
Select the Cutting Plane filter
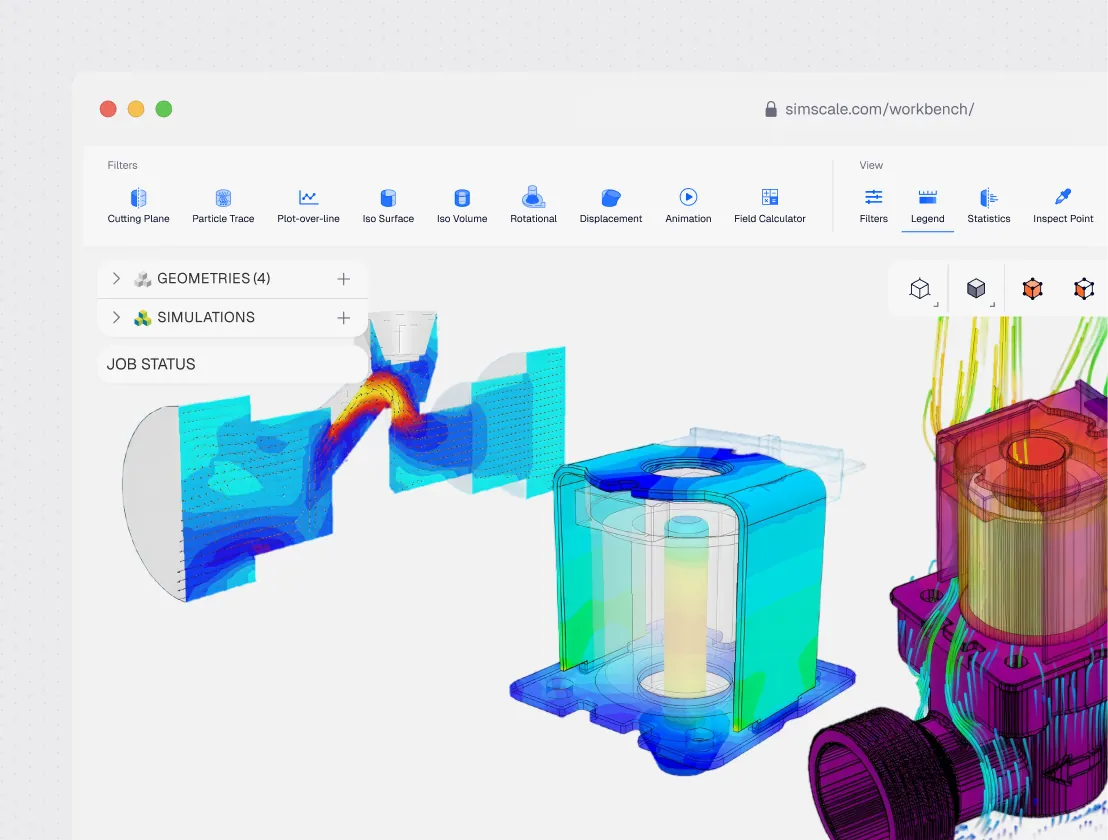coord(138,206)
